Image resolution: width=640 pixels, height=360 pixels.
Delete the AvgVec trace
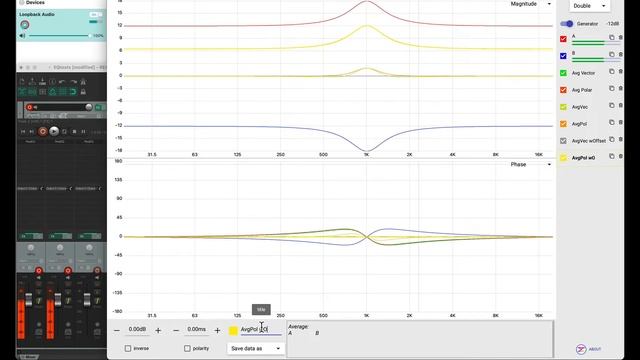(621, 106)
